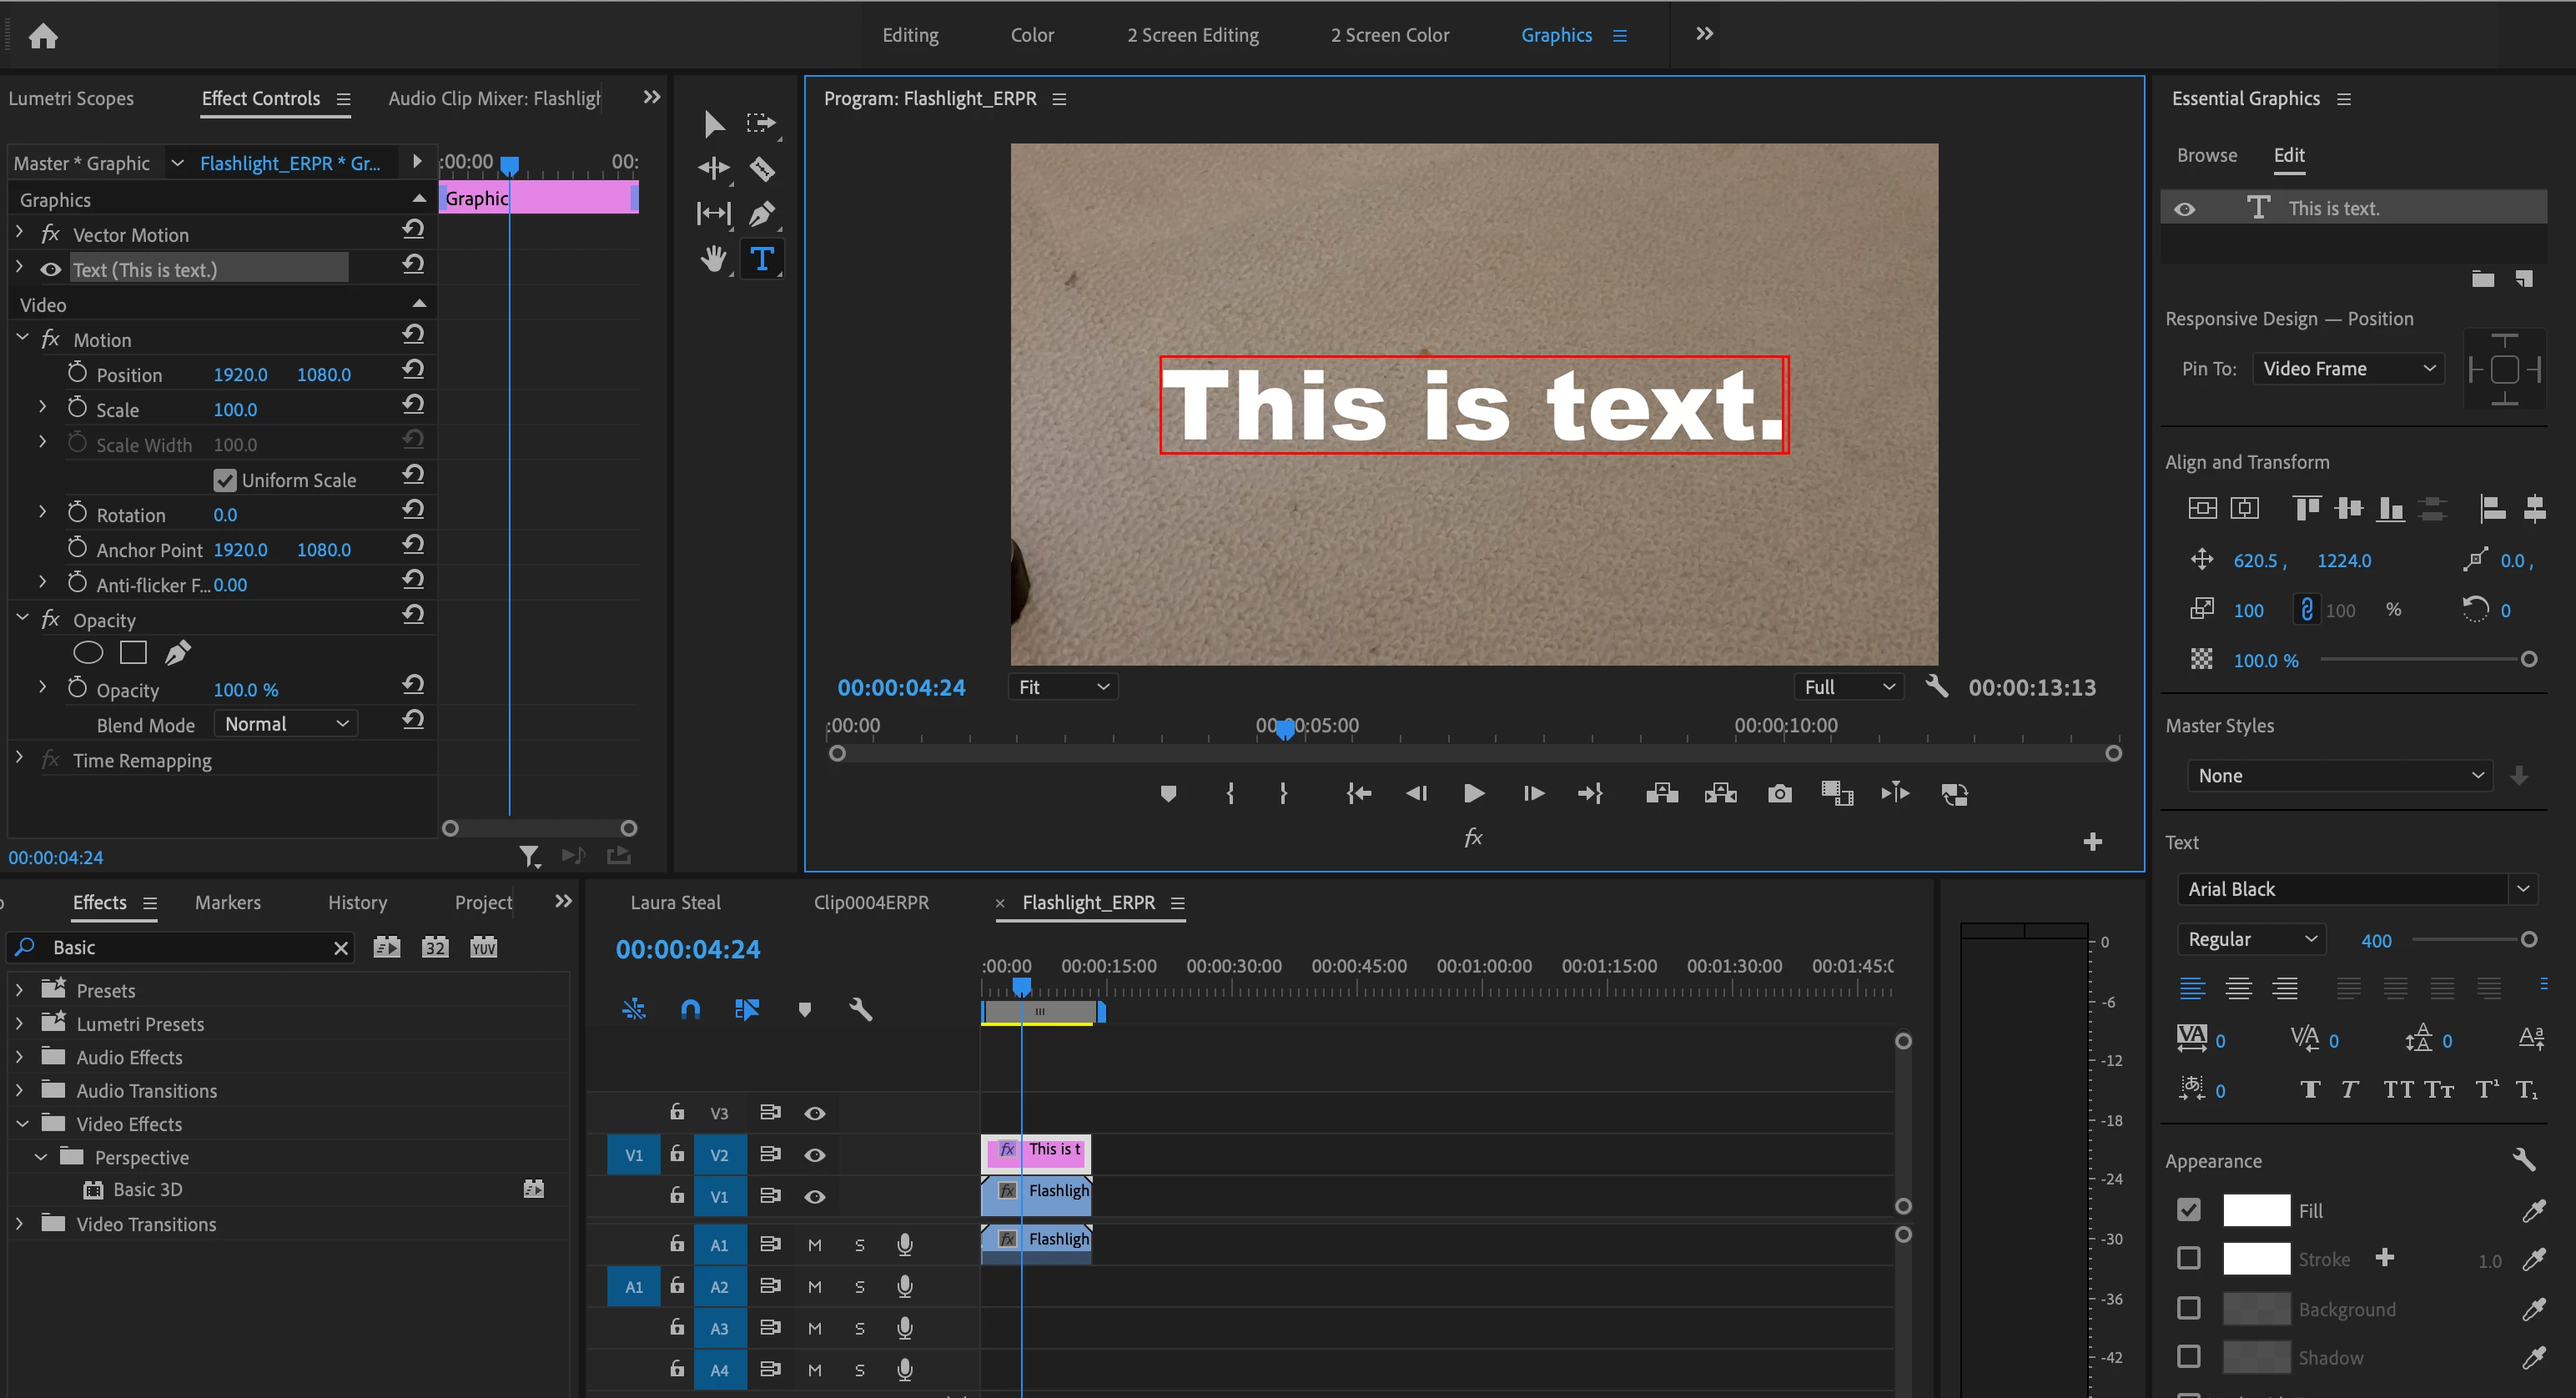Click the Fill color swatch
The height and width of the screenshot is (1398, 2576).
[x=2256, y=1210]
